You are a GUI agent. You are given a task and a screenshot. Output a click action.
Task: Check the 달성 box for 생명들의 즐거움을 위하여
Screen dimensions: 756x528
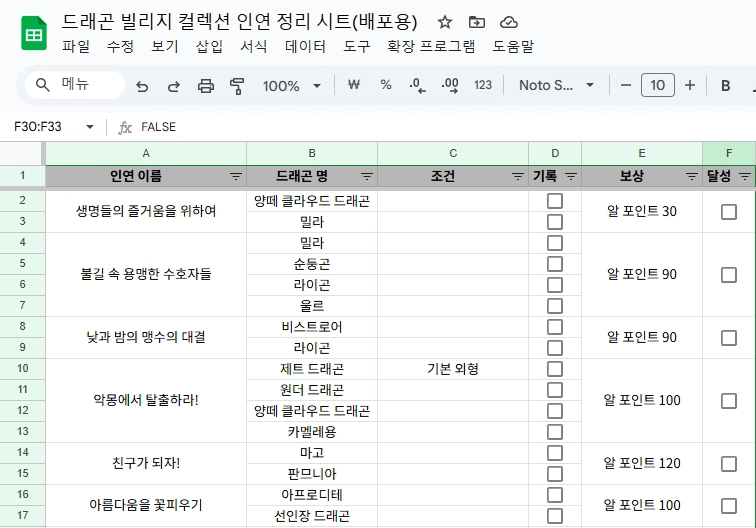(729, 211)
